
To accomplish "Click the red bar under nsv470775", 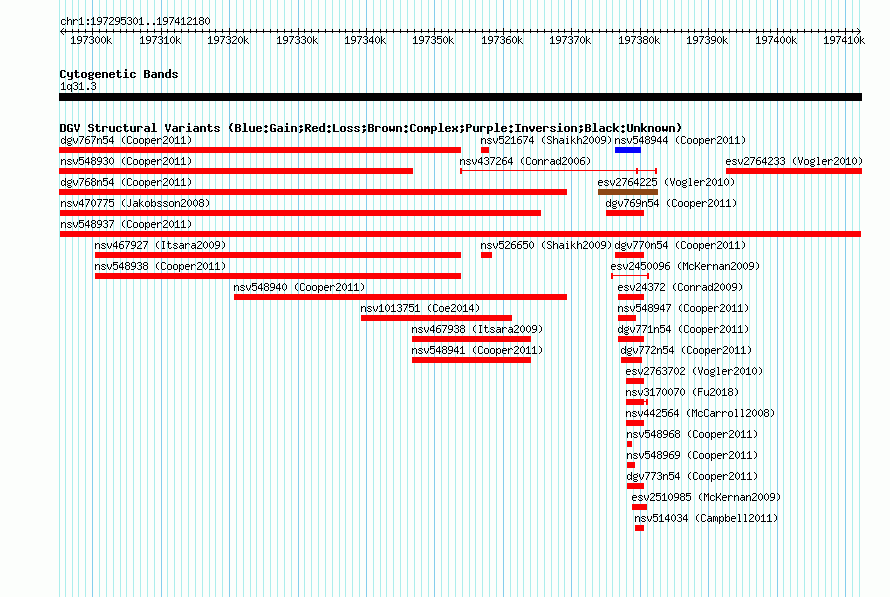I will click(300, 213).
